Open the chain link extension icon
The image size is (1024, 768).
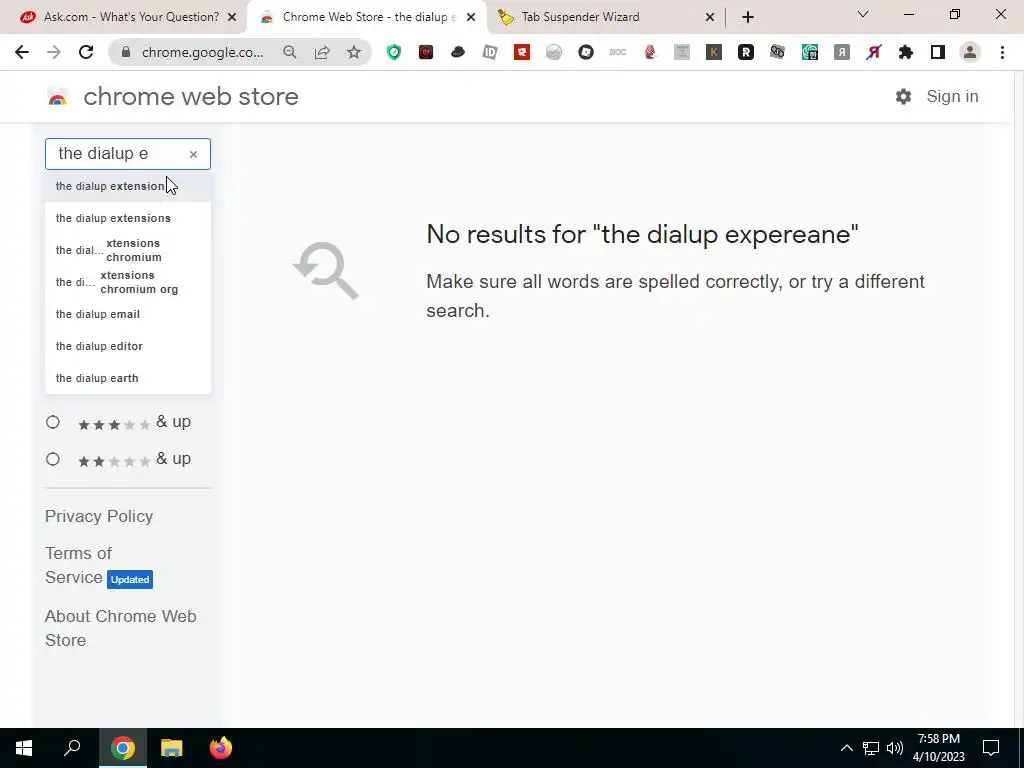point(777,52)
